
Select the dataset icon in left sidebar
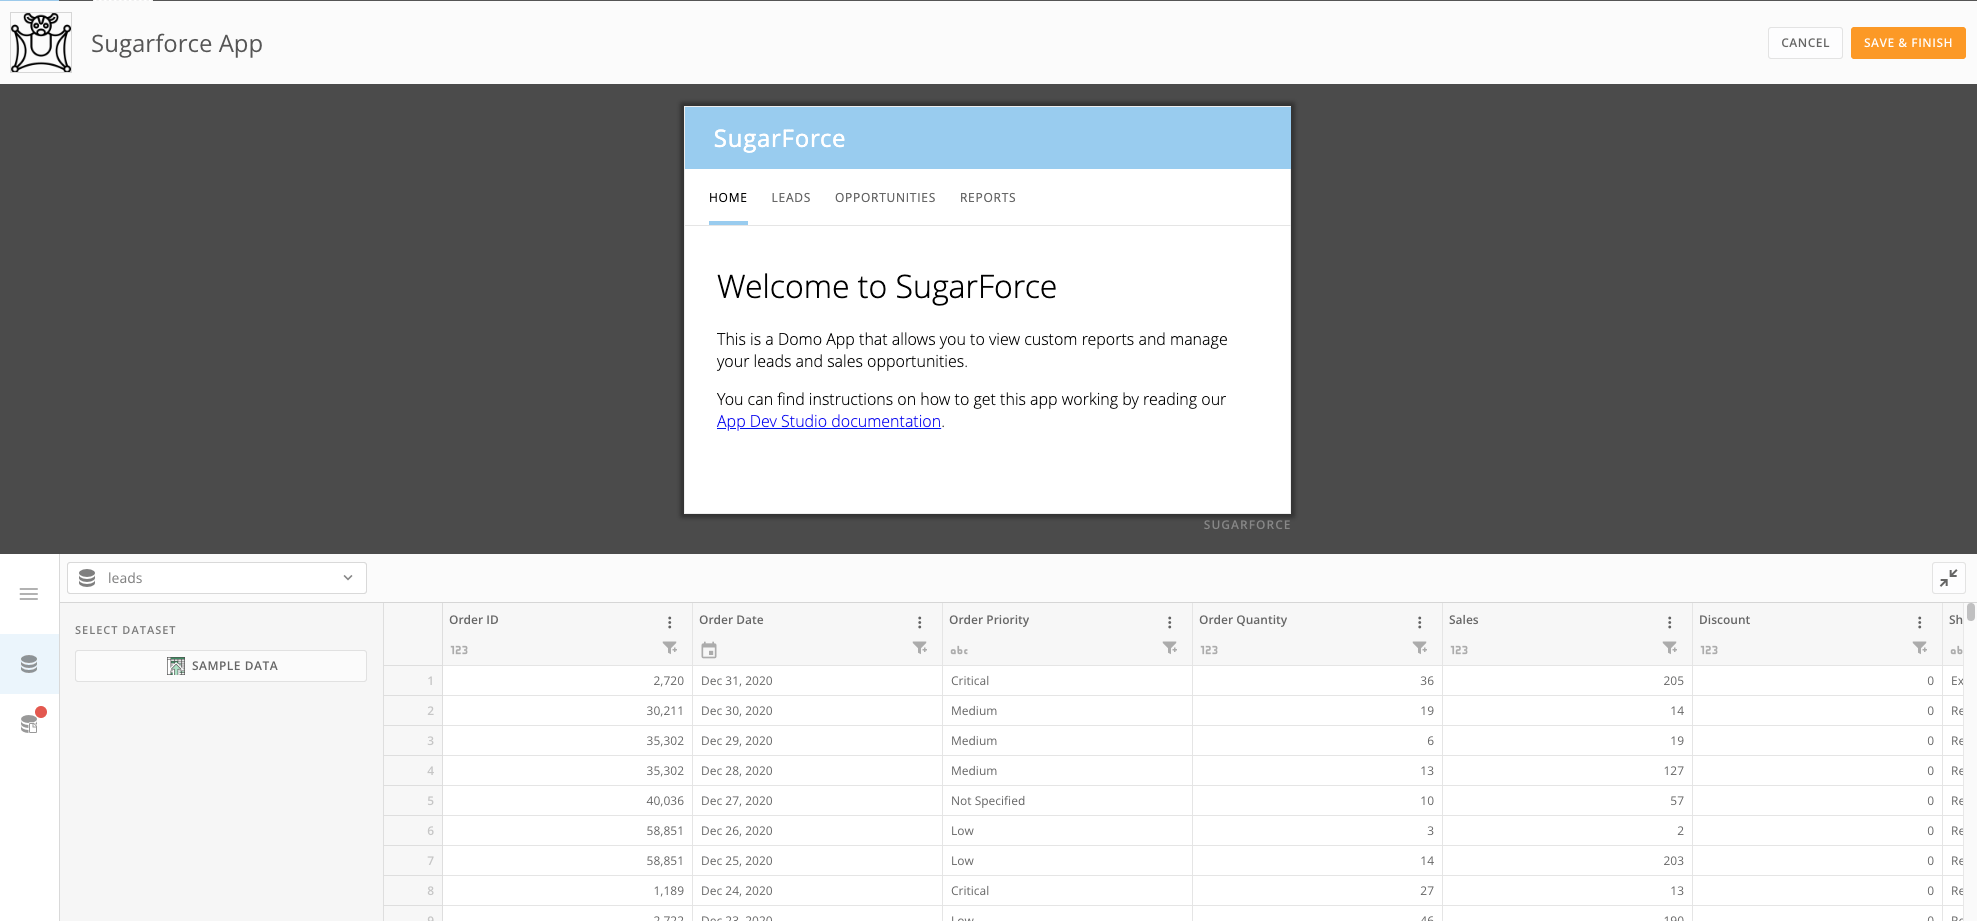[29, 664]
